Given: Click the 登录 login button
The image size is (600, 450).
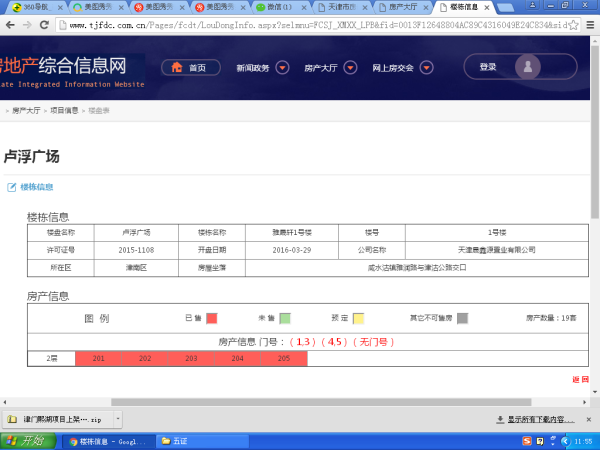Looking at the screenshot, I should (x=488, y=67).
